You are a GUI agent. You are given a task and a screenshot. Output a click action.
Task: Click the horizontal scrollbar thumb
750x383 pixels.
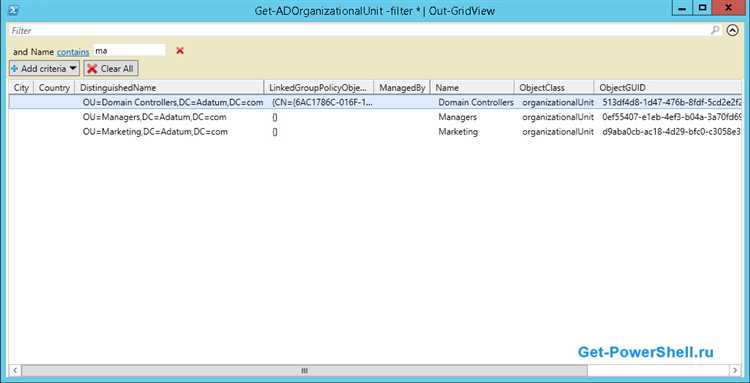tap(304, 371)
